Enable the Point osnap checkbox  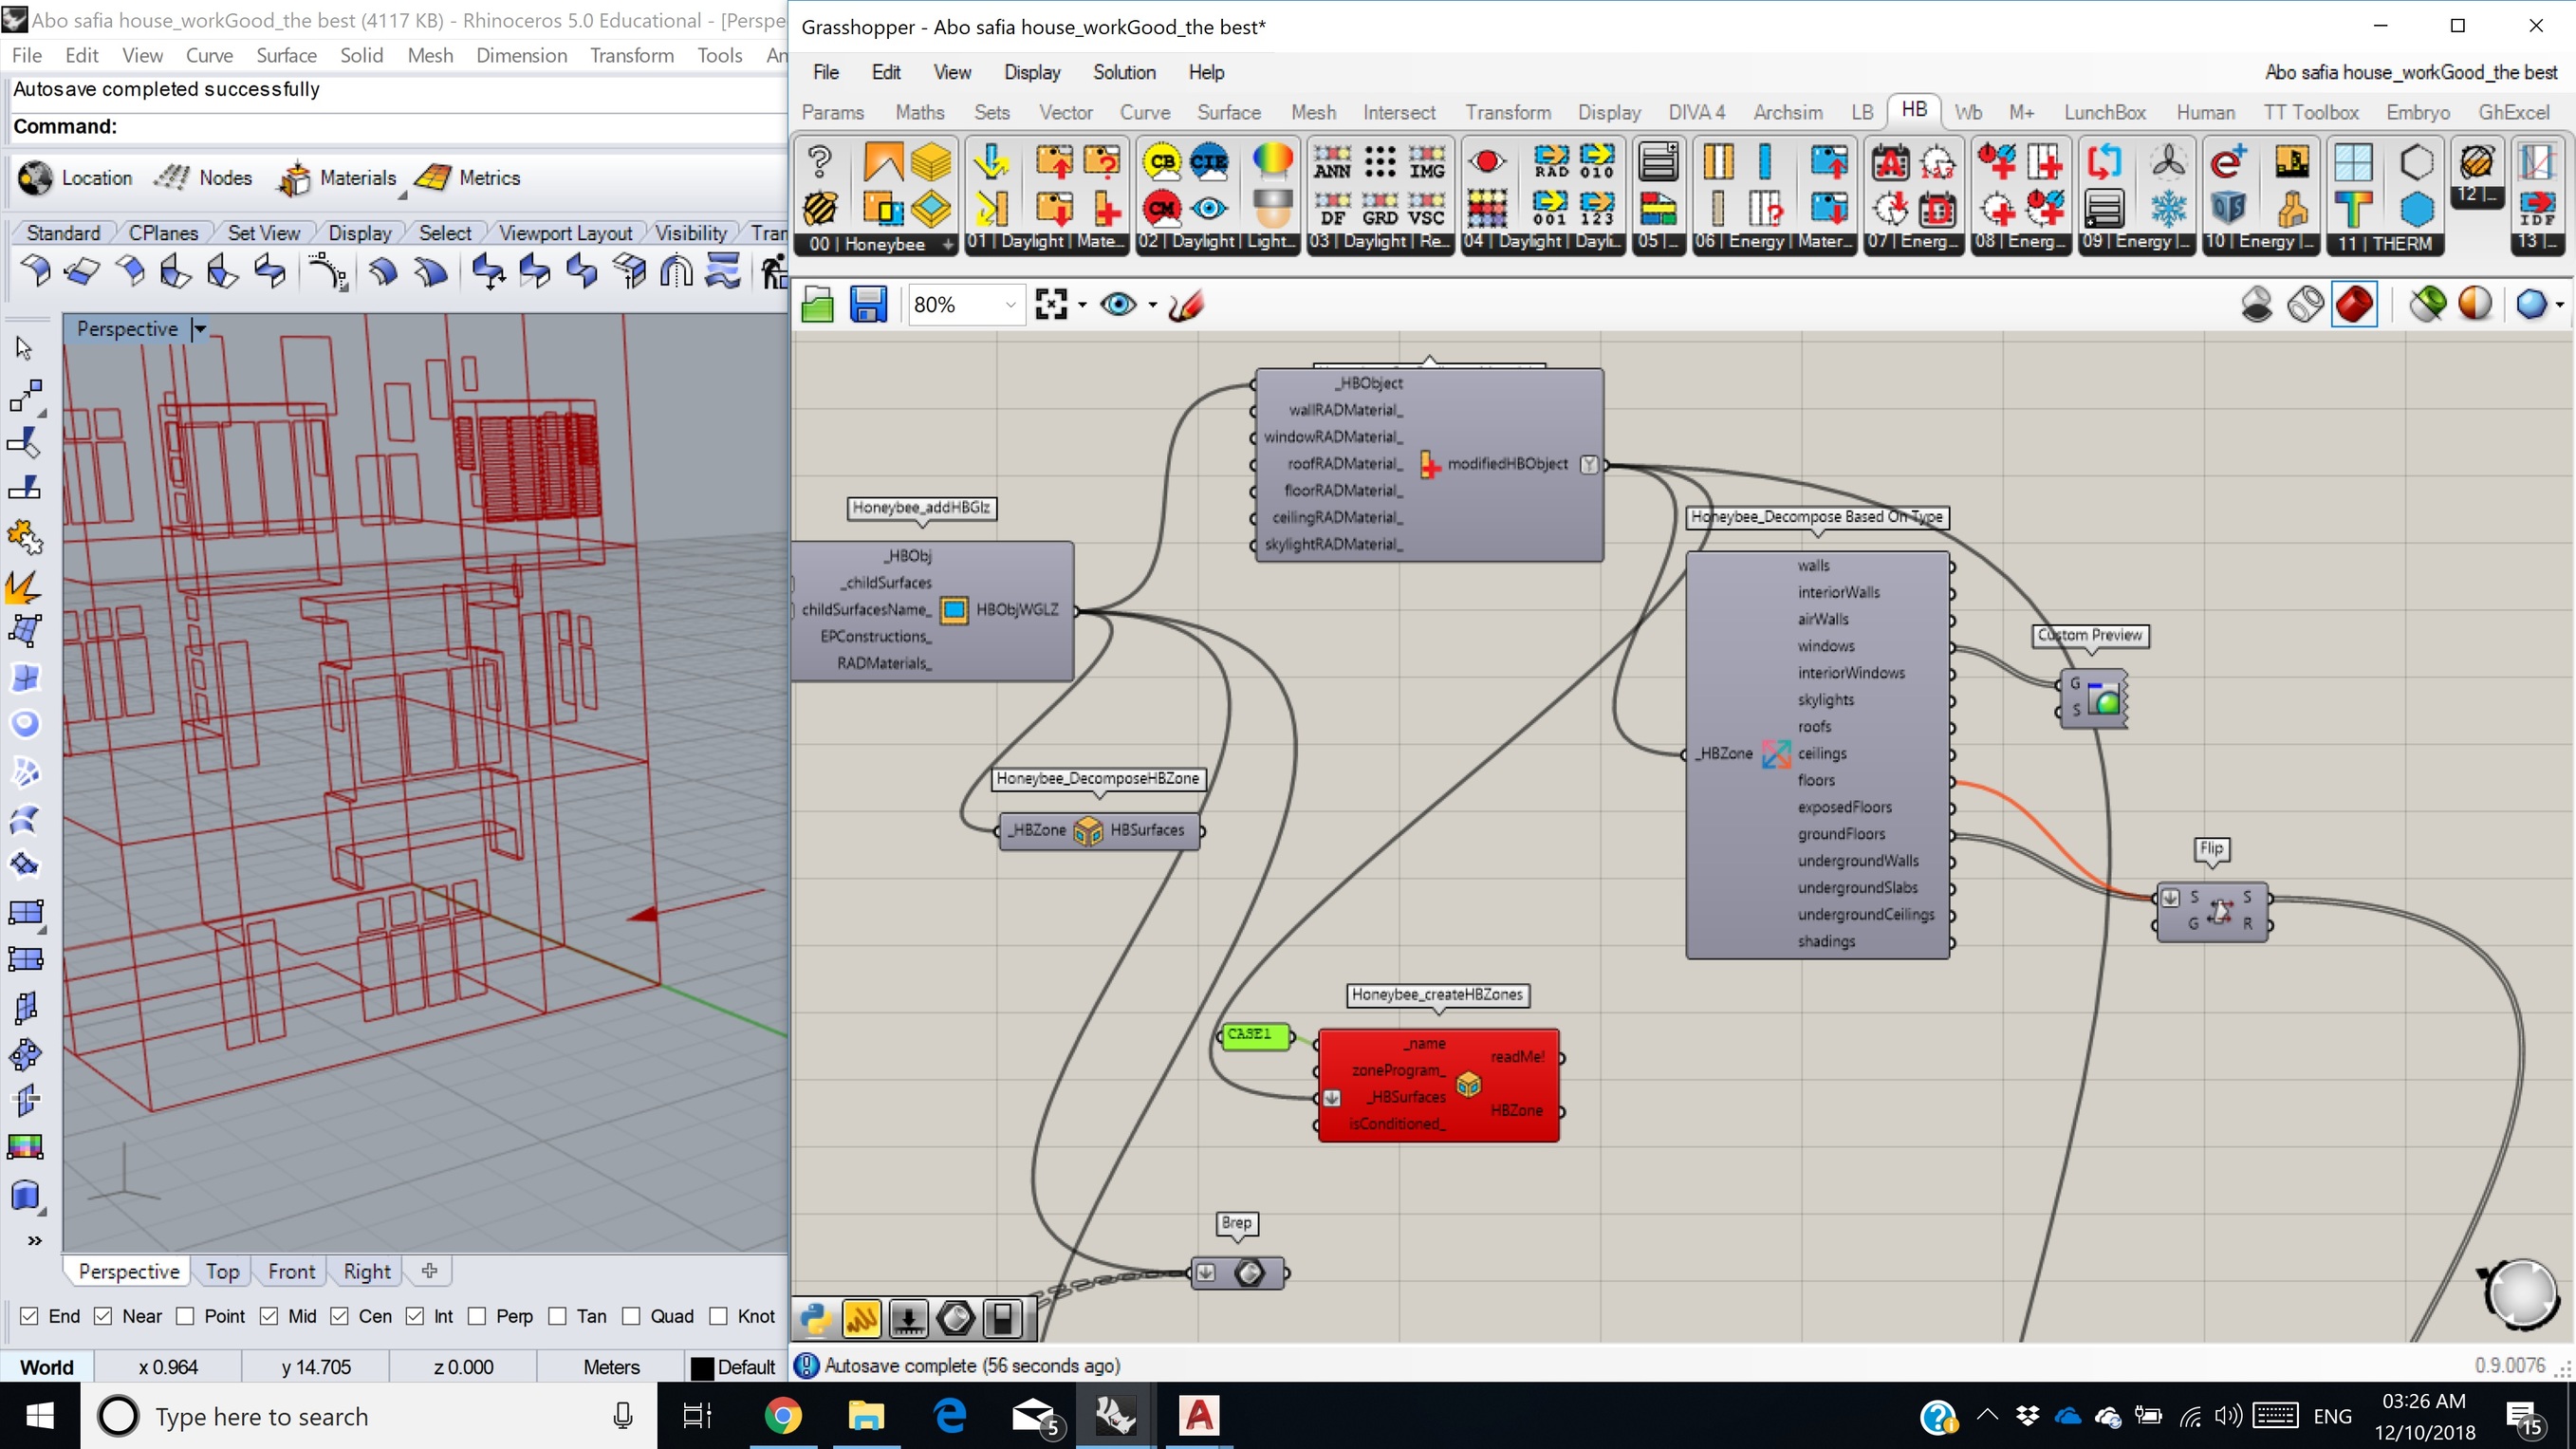[x=185, y=1316]
